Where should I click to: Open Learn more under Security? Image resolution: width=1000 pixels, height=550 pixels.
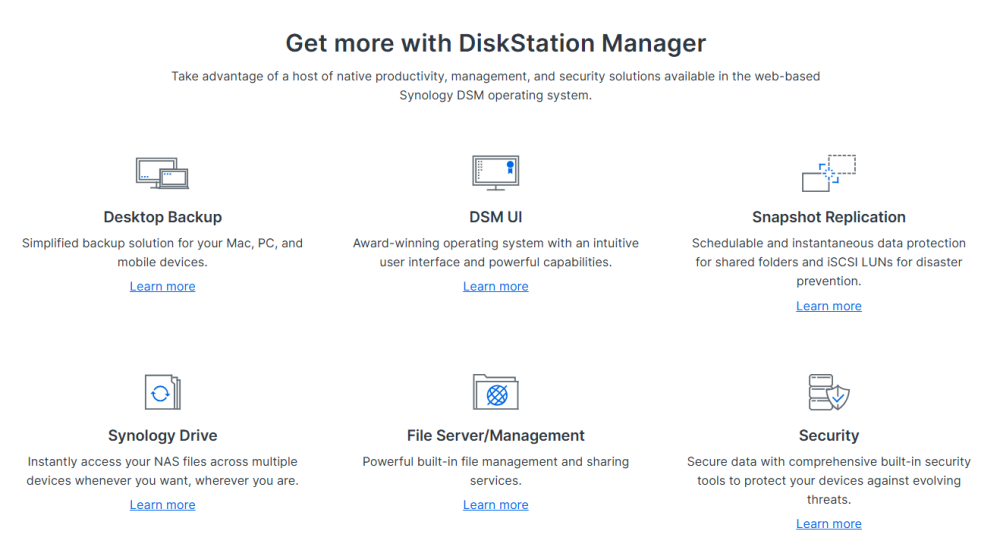coord(828,524)
